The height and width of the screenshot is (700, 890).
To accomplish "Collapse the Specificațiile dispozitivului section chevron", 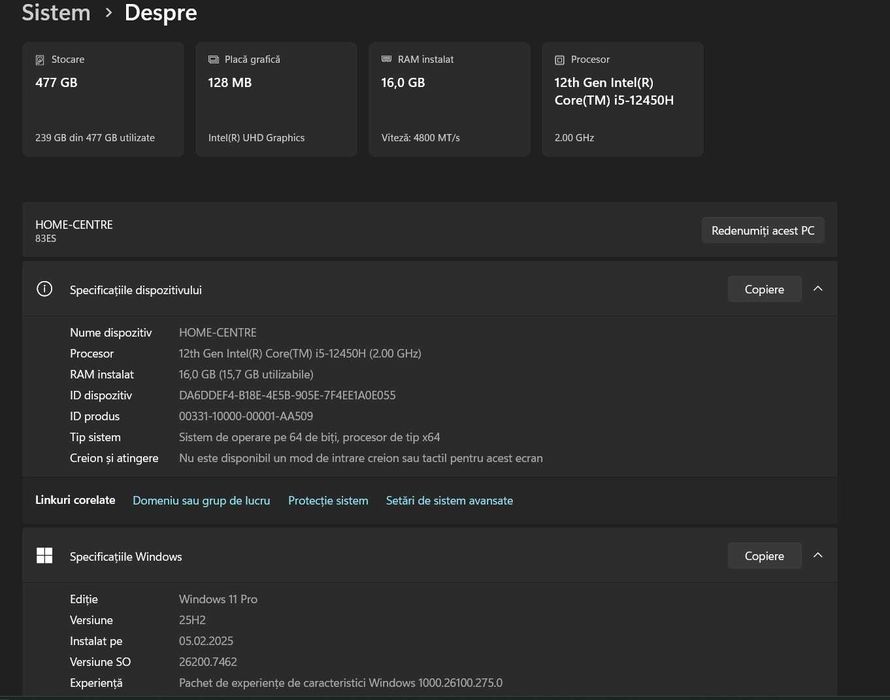I will [818, 289].
